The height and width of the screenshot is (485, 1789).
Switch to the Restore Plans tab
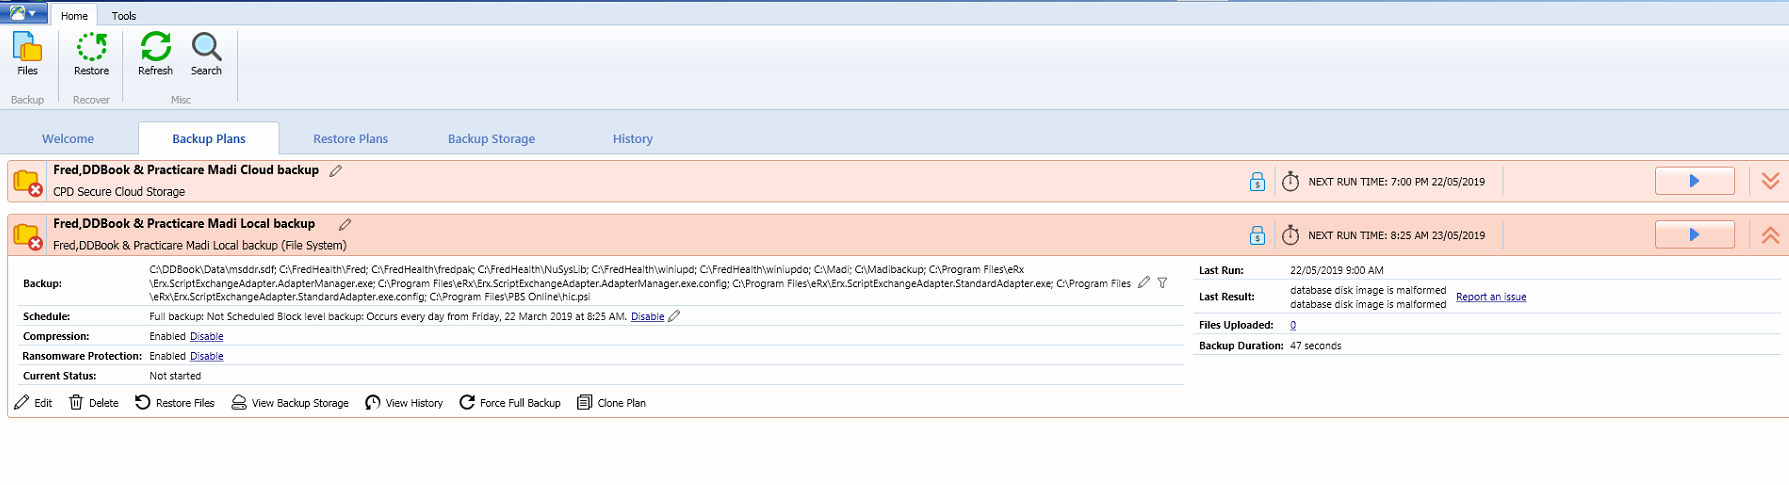350,139
